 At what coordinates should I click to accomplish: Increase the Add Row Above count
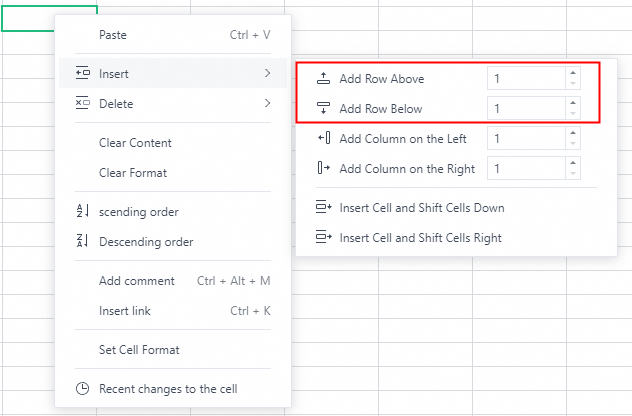[572, 73]
